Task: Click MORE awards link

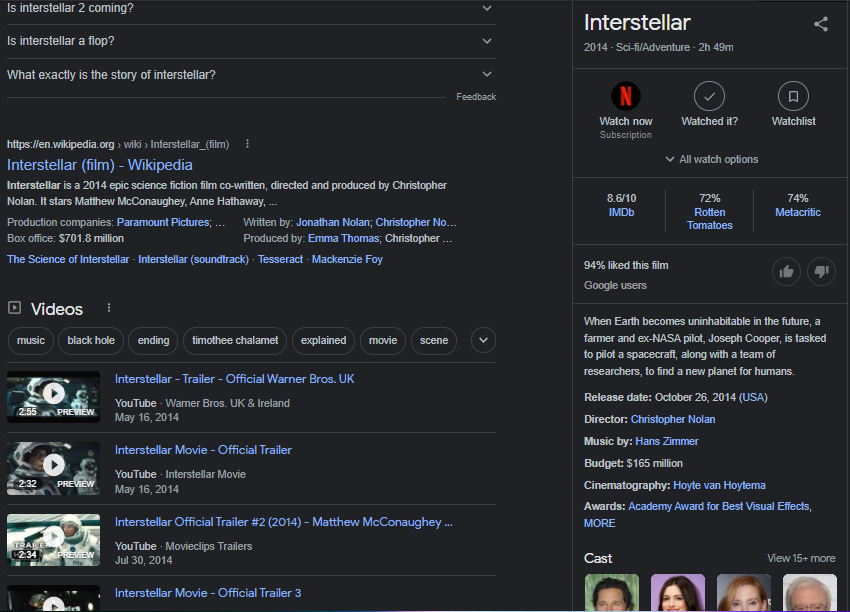Action: (x=600, y=524)
